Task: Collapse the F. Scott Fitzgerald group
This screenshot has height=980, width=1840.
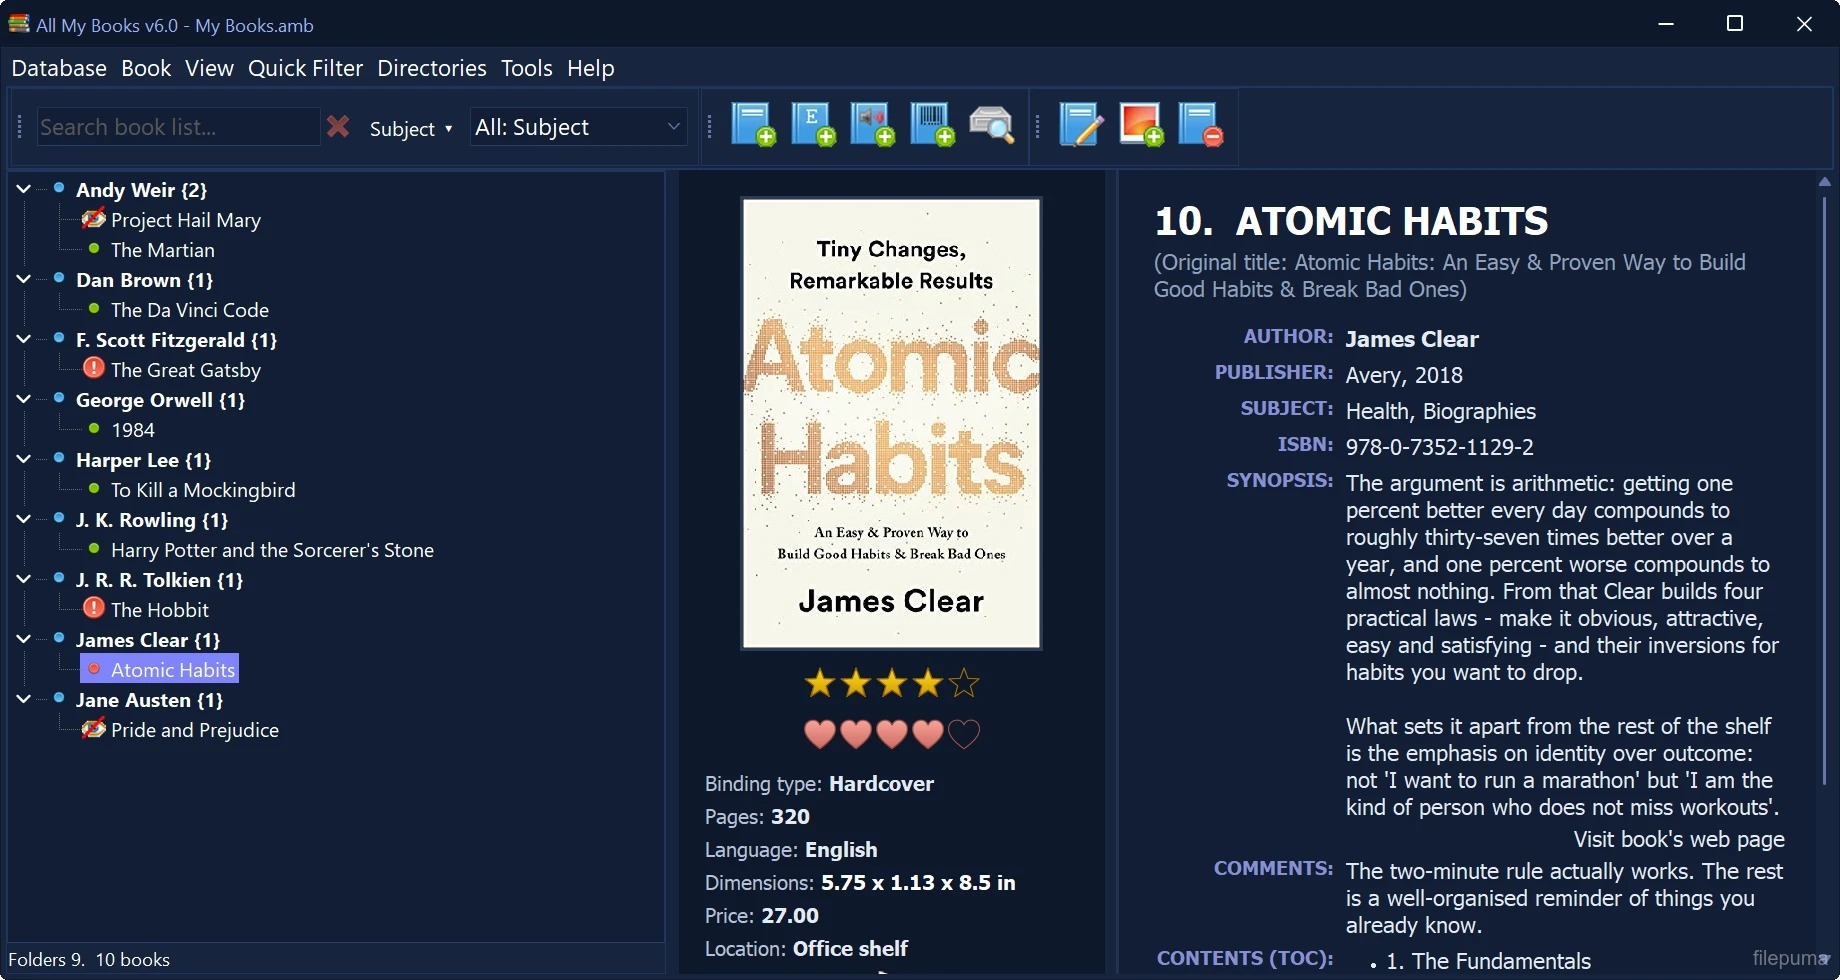Action: 23,339
